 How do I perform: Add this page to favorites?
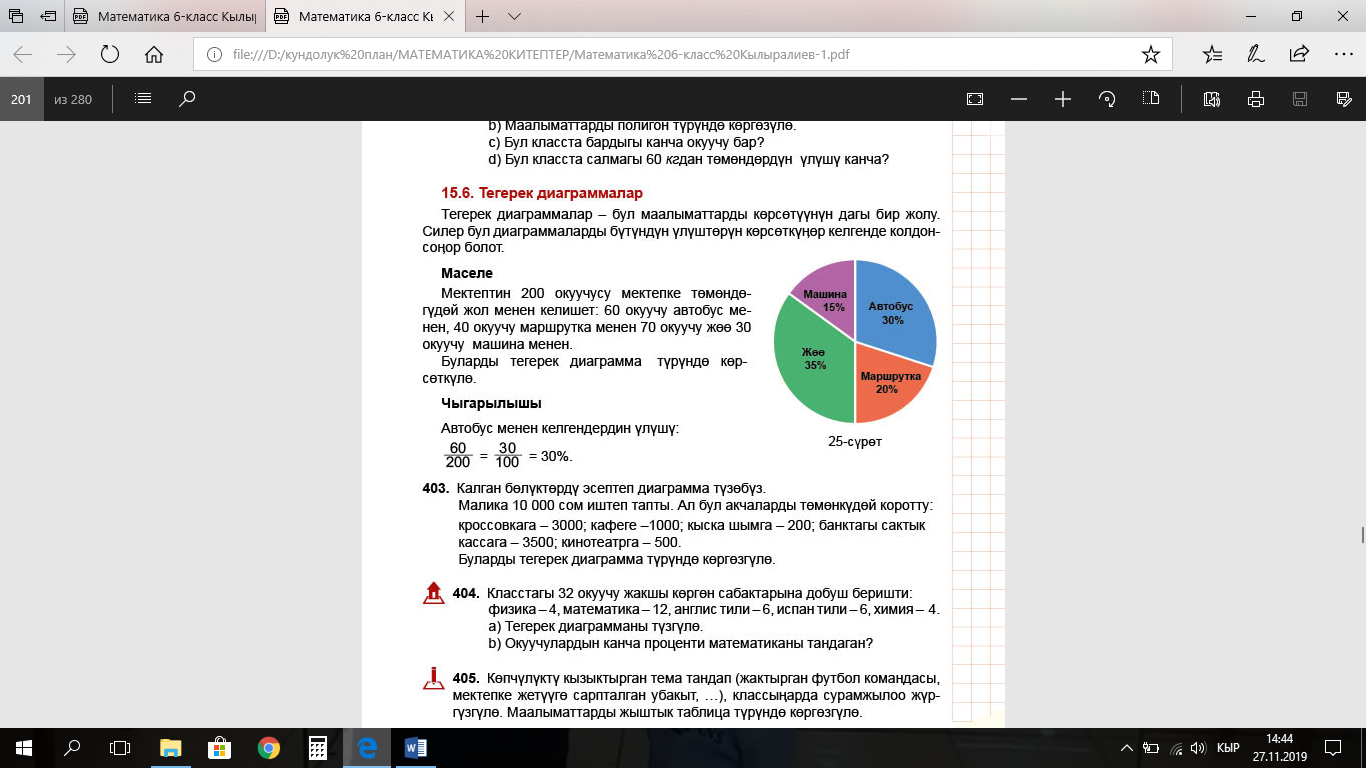point(1151,54)
